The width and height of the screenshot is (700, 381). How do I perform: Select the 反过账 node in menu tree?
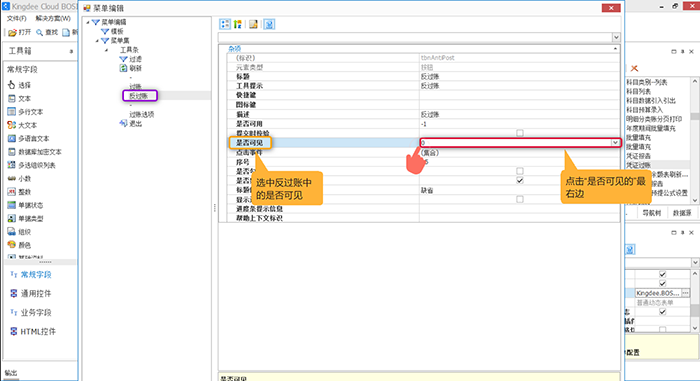click(139, 96)
